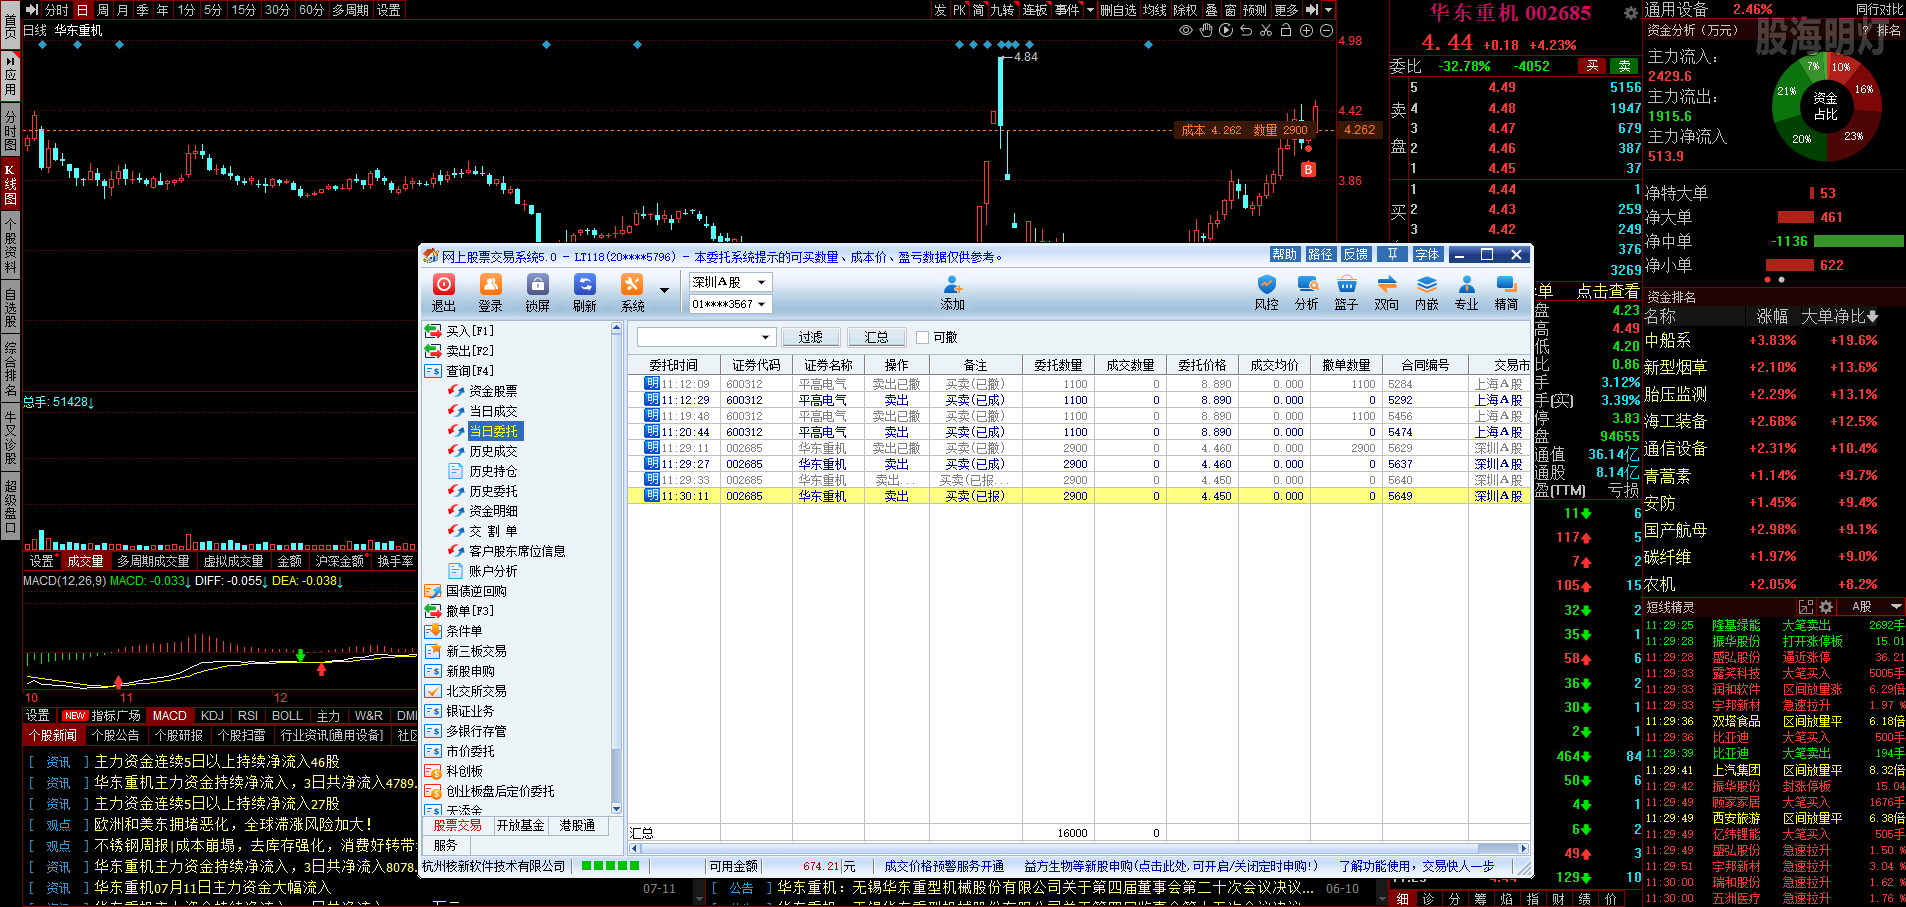Click 大单净比 sort arrow column header
Image resolution: width=1906 pixels, height=907 pixels.
pyautogui.click(x=1840, y=316)
